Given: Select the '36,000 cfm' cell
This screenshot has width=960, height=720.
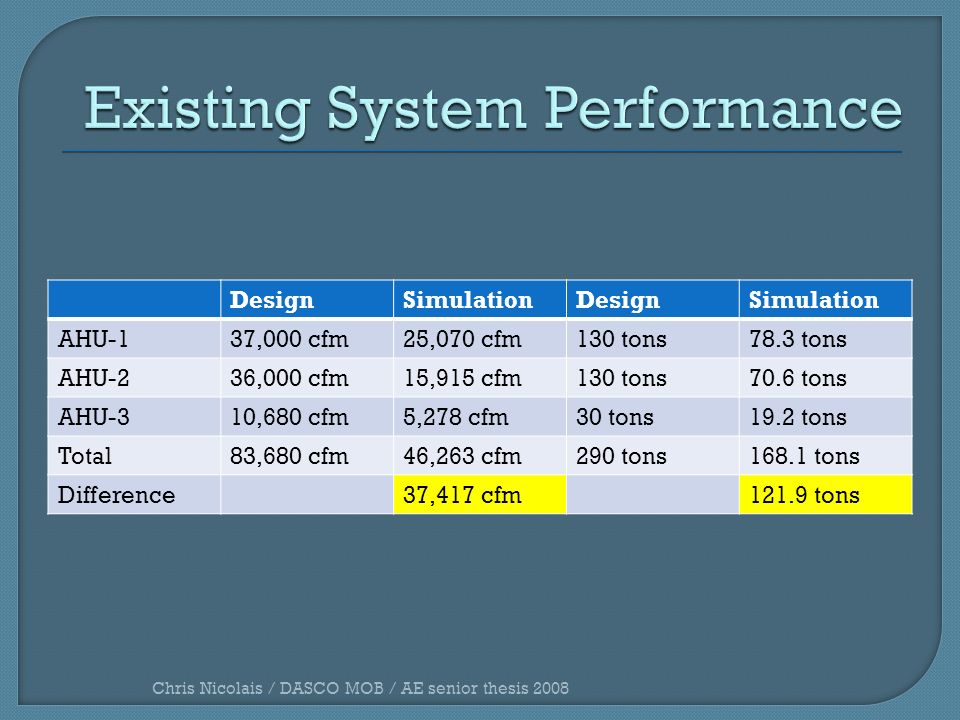Looking at the screenshot, I should 307,378.
